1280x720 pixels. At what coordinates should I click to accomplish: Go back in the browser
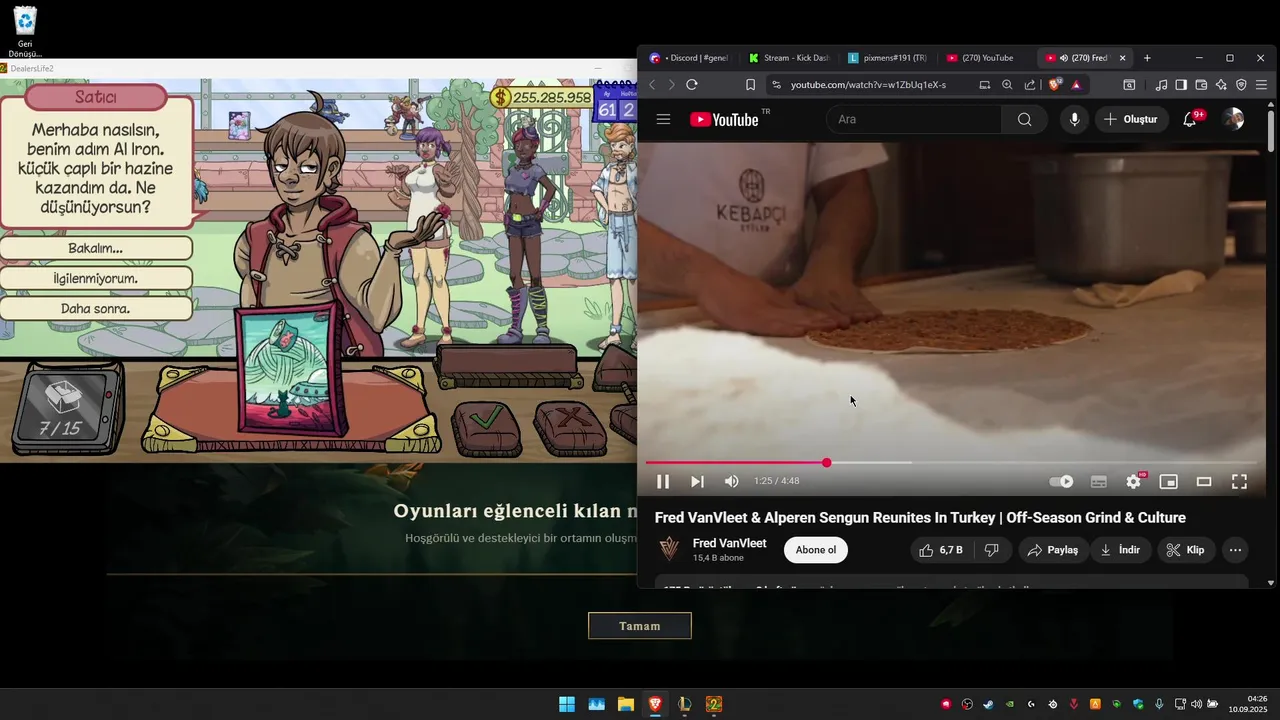pos(652,85)
